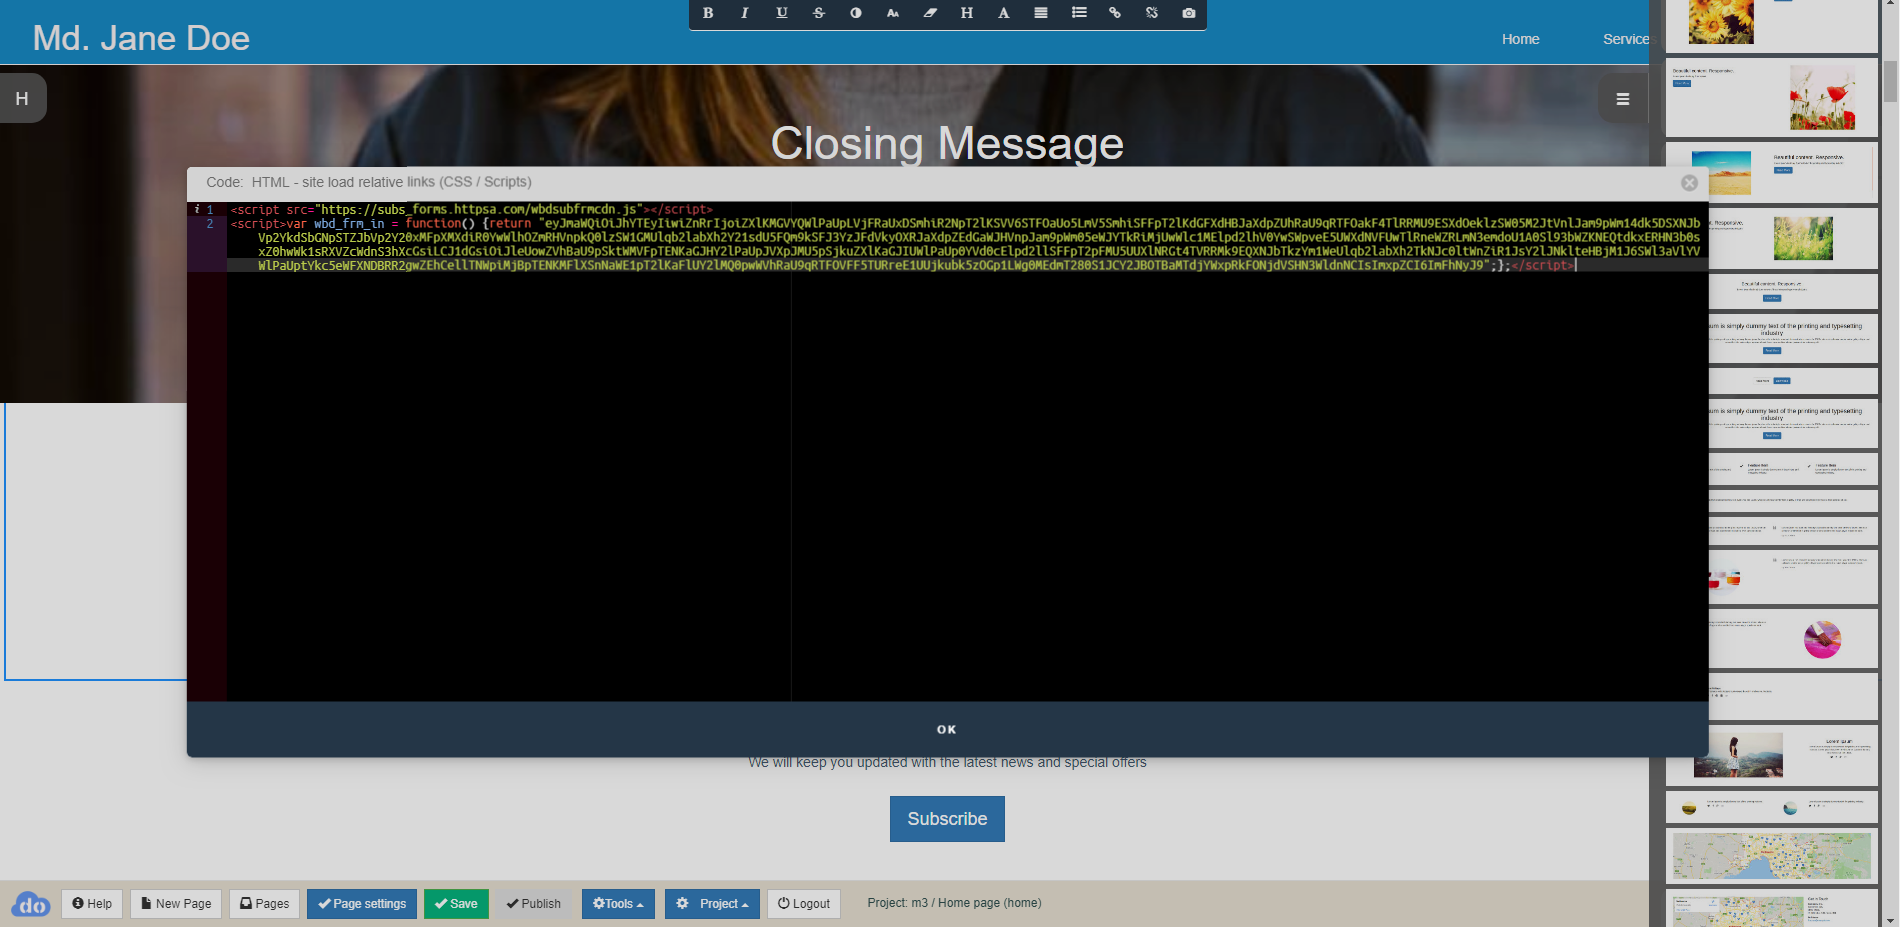Change font size with the Aa icon
Image resolution: width=1900 pixels, height=927 pixels.
tap(893, 13)
